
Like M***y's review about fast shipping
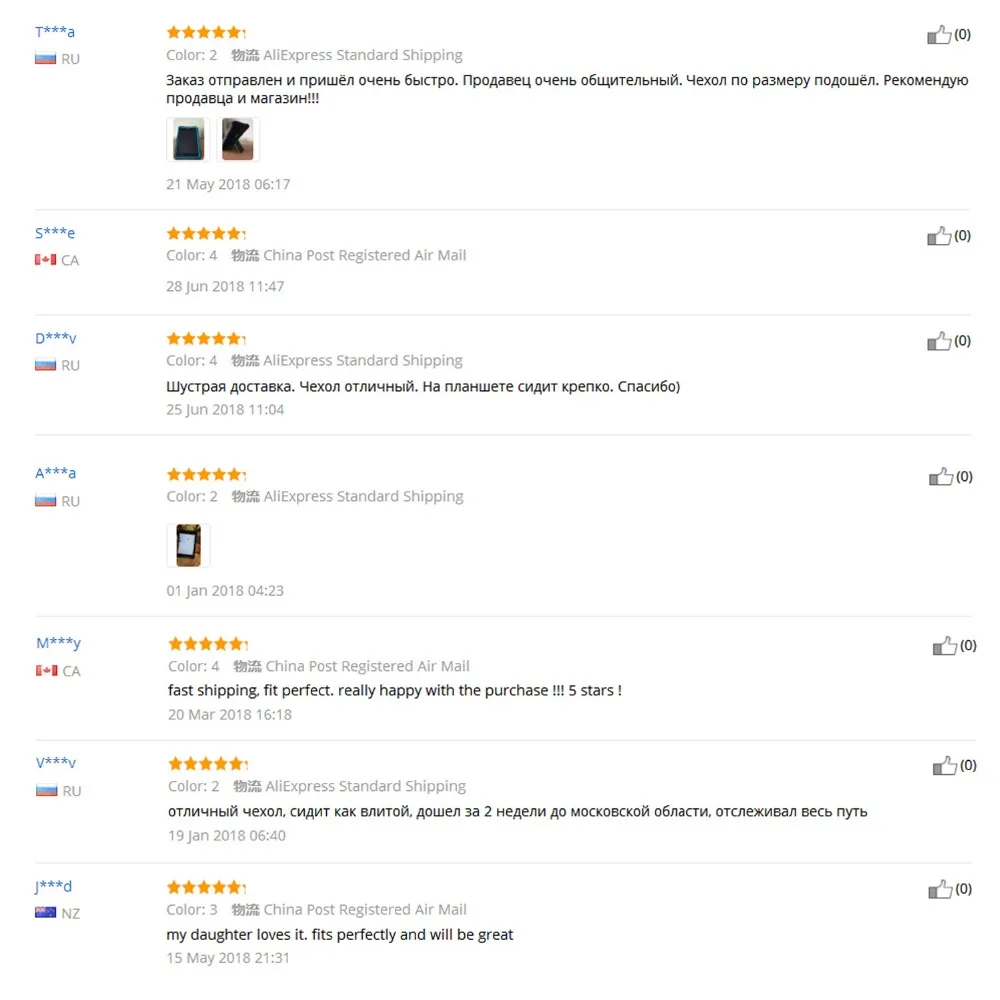(x=945, y=646)
